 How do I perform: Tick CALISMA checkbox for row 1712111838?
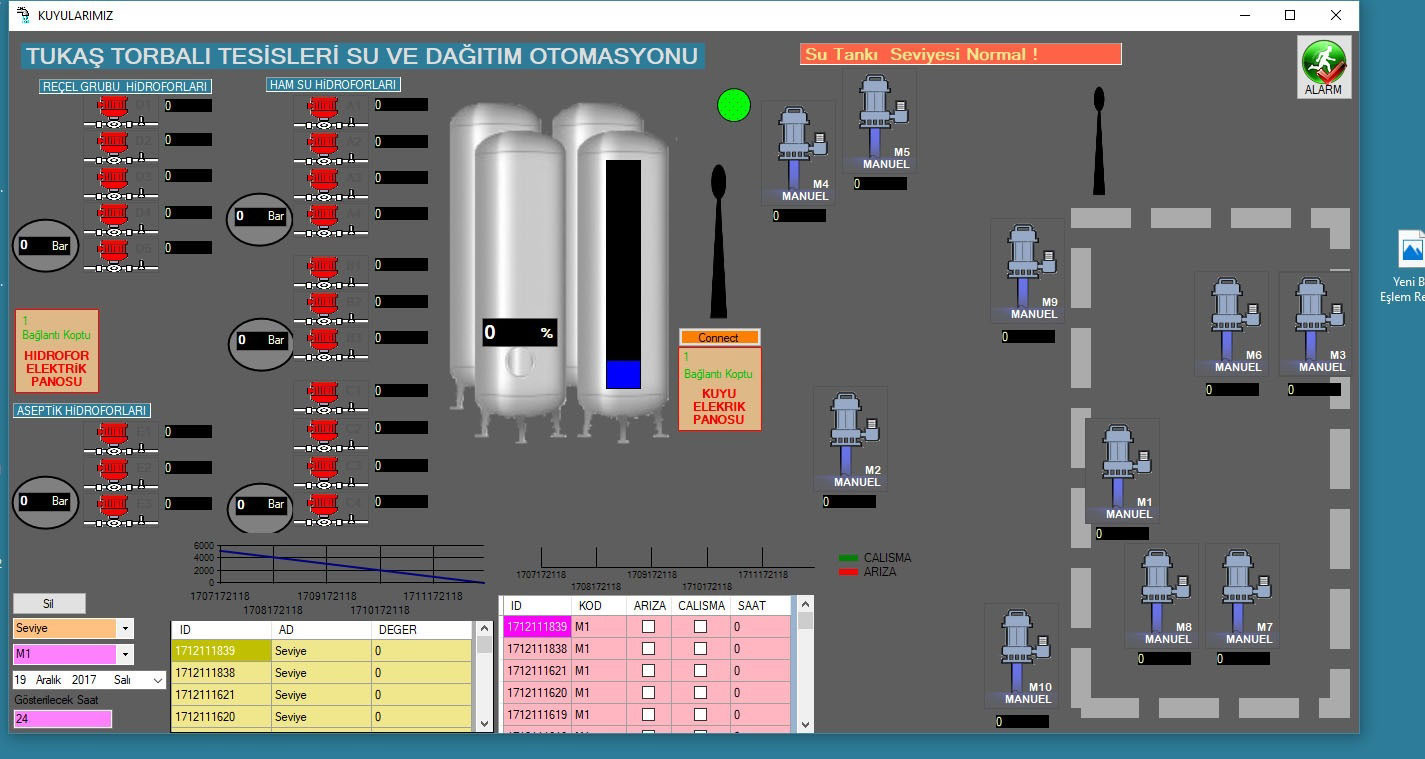700,649
